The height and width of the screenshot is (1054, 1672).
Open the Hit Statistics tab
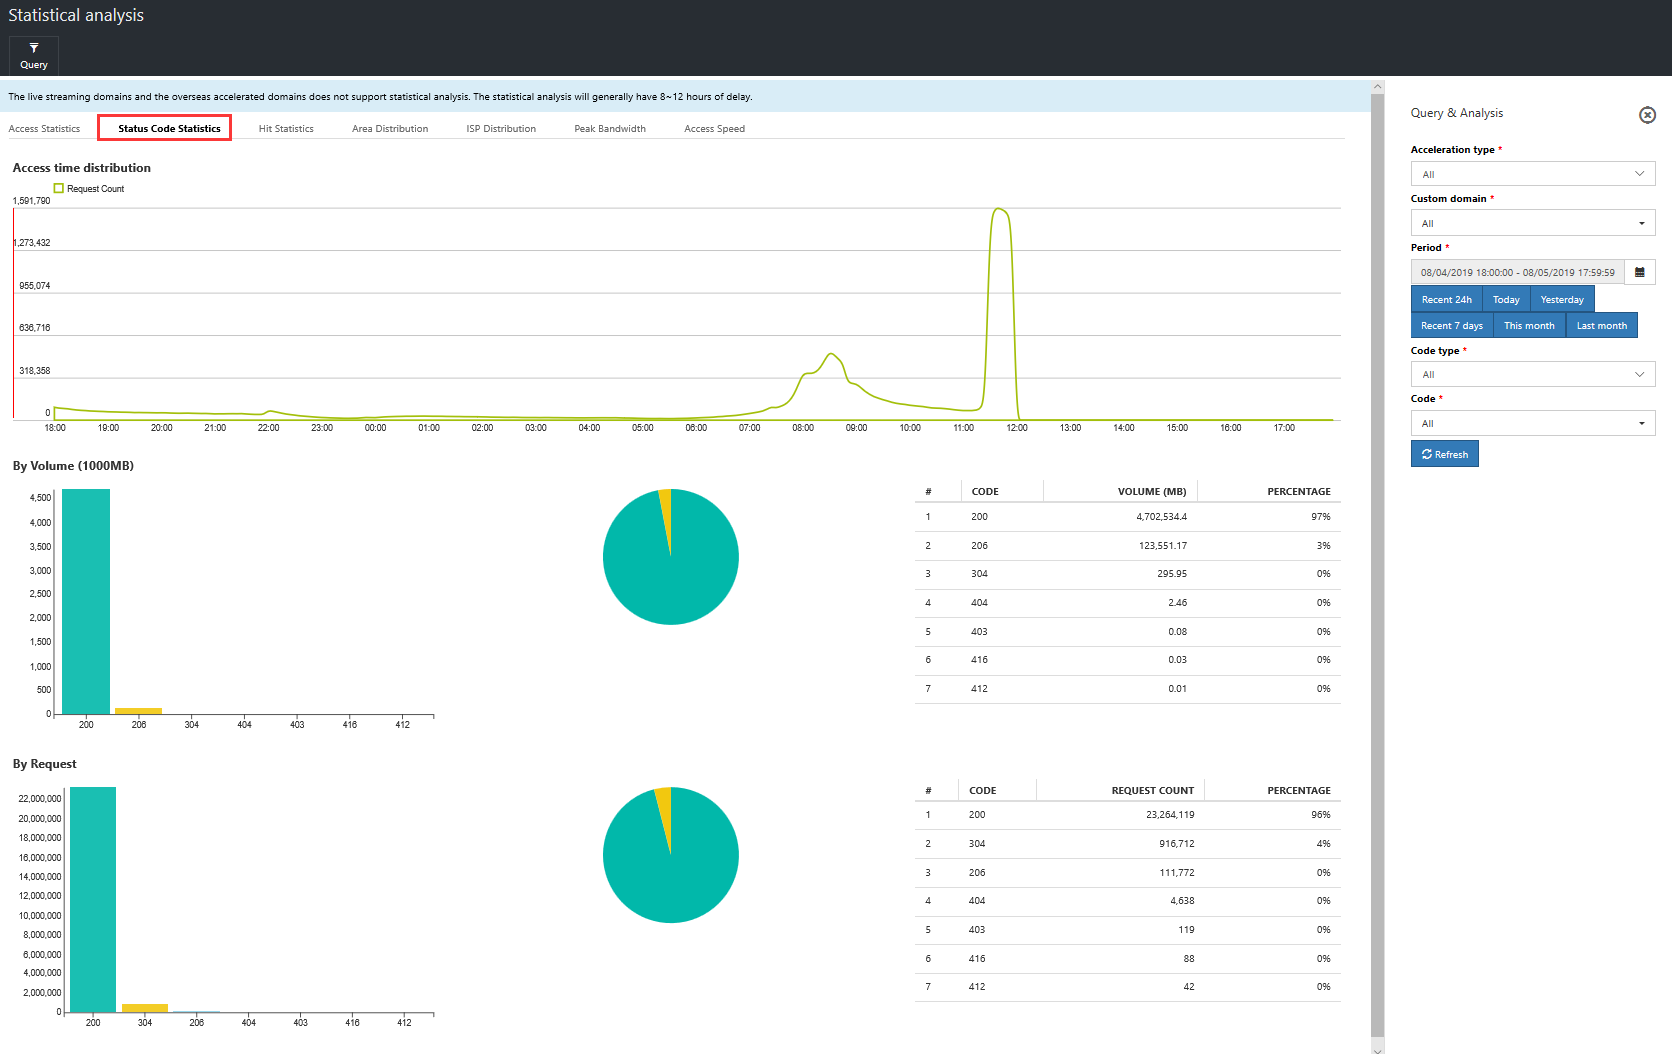[x=286, y=129]
